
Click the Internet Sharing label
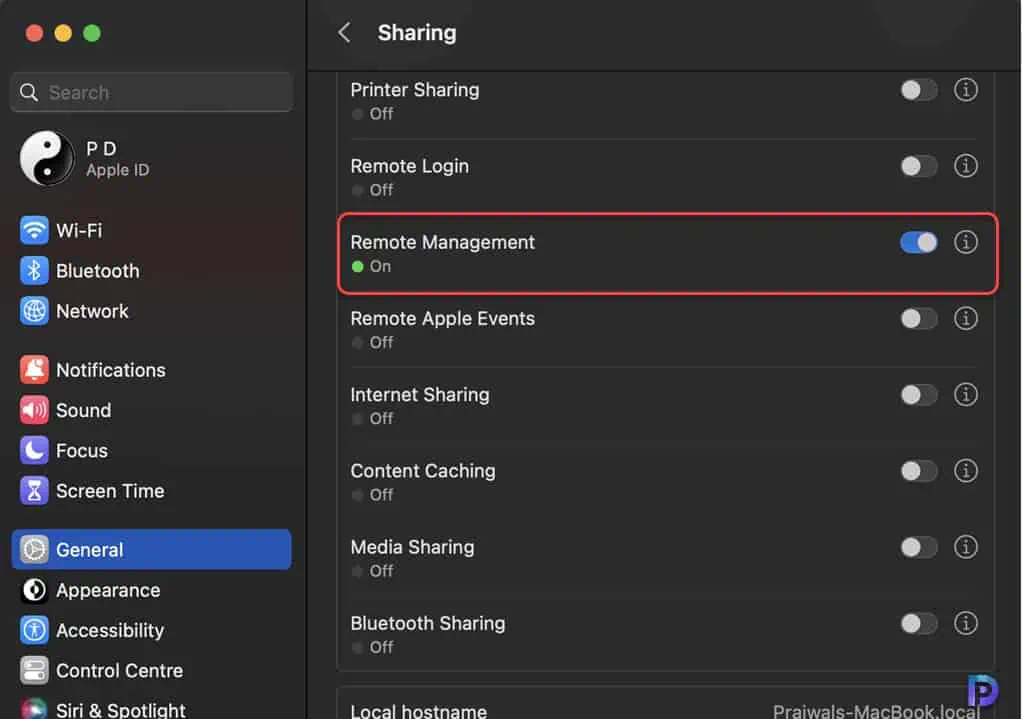tap(420, 395)
